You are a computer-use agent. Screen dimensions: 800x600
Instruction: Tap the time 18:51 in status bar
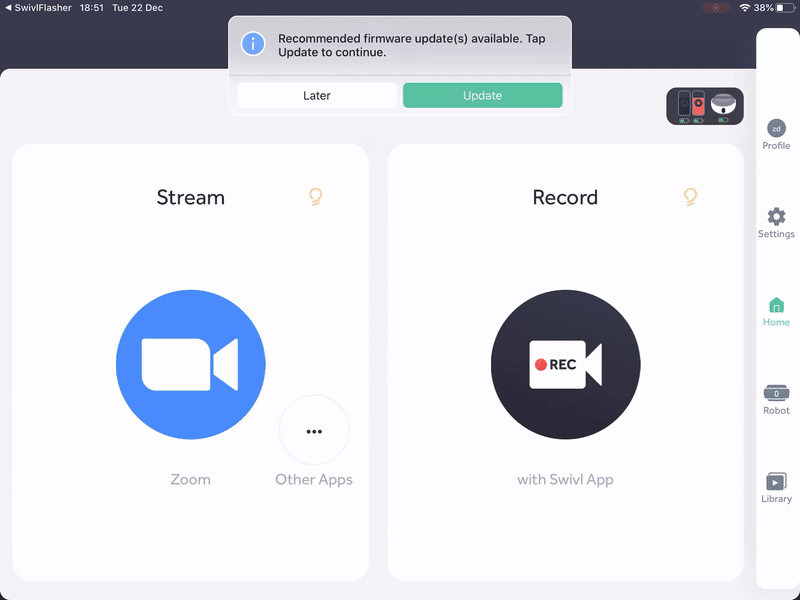pyautogui.click(x=92, y=8)
